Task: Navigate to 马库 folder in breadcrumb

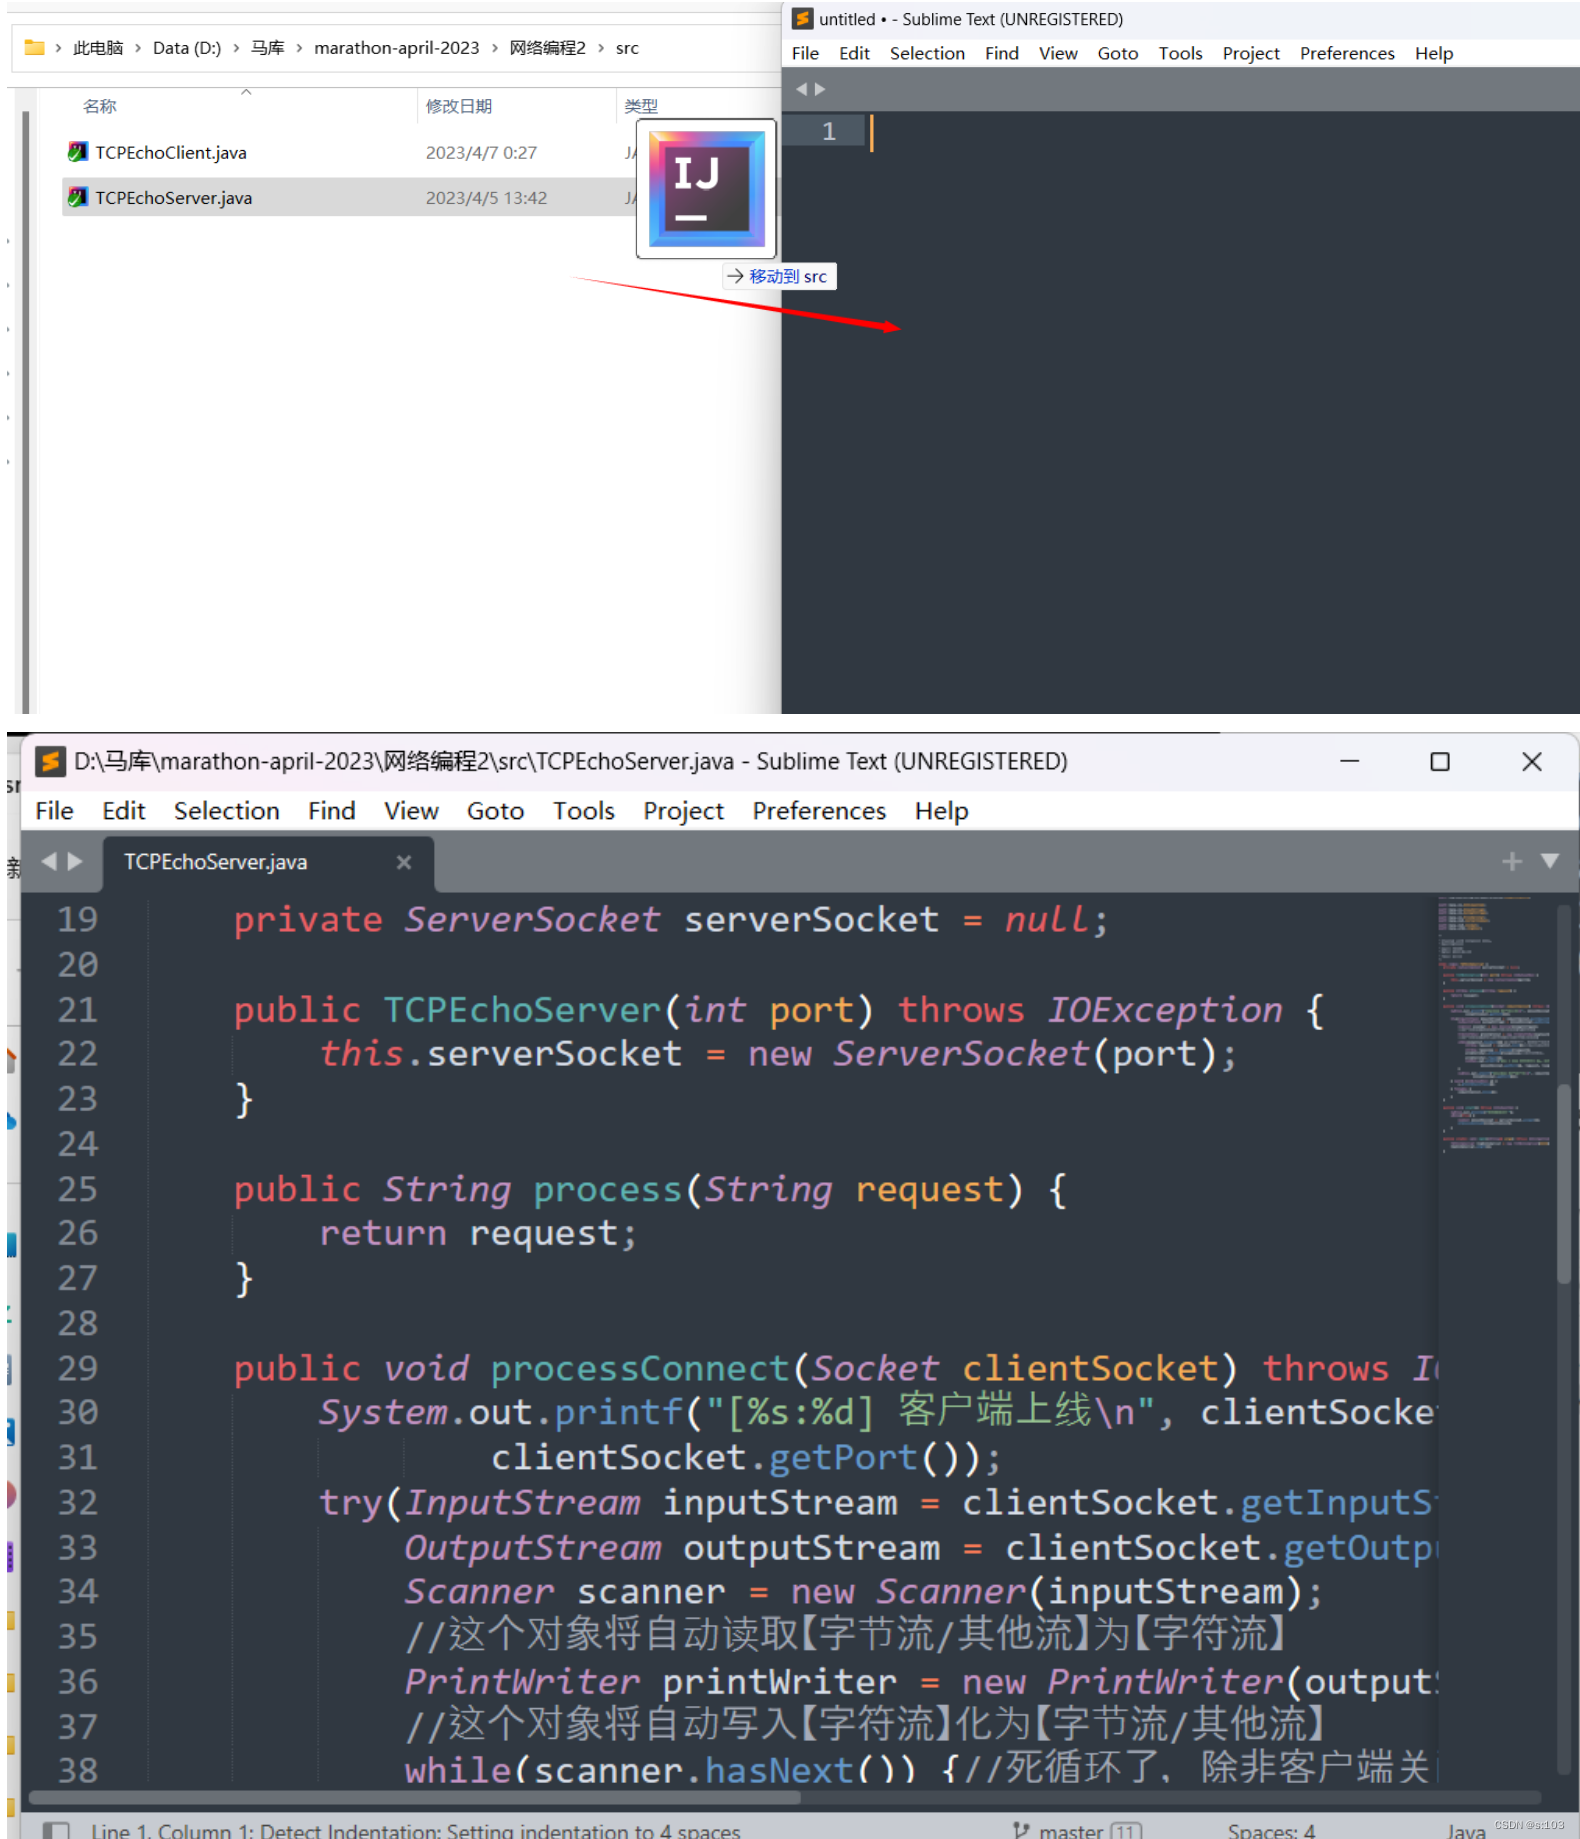Action: click(x=267, y=48)
